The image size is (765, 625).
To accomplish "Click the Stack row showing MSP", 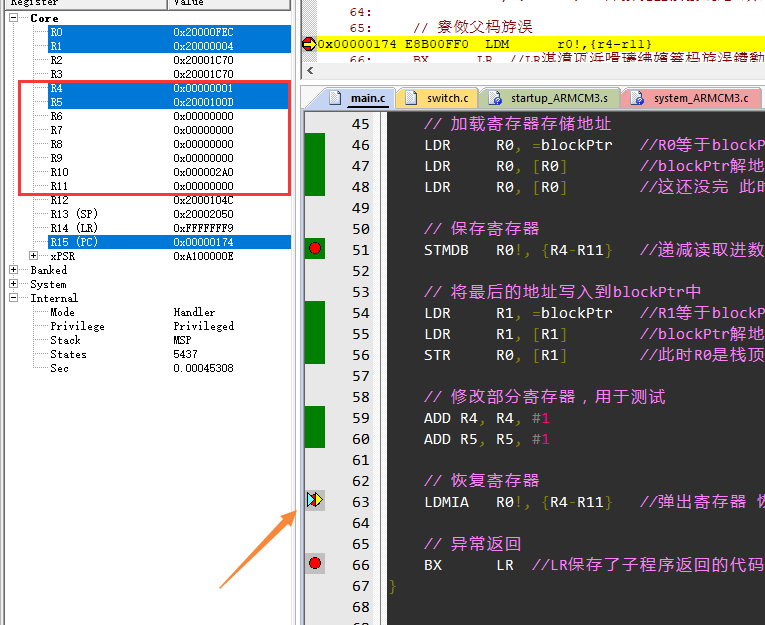I will click(169, 340).
